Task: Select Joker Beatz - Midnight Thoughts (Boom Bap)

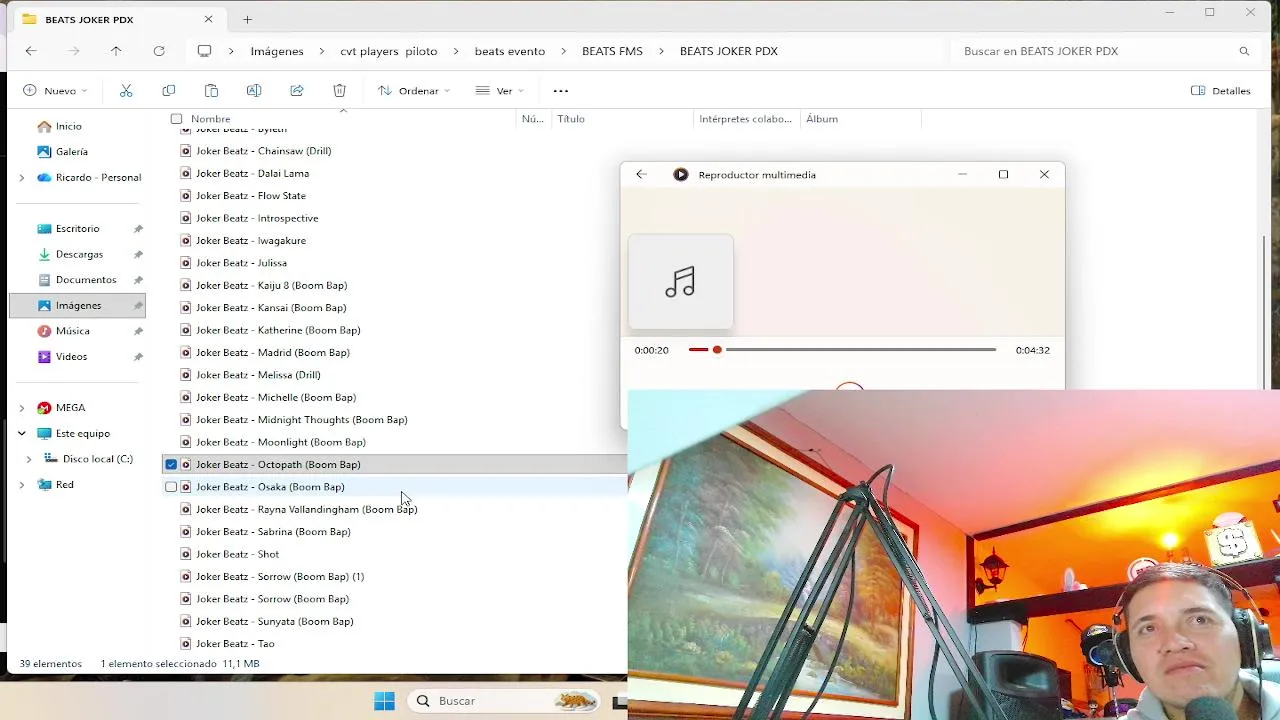Action: [x=301, y=420]
